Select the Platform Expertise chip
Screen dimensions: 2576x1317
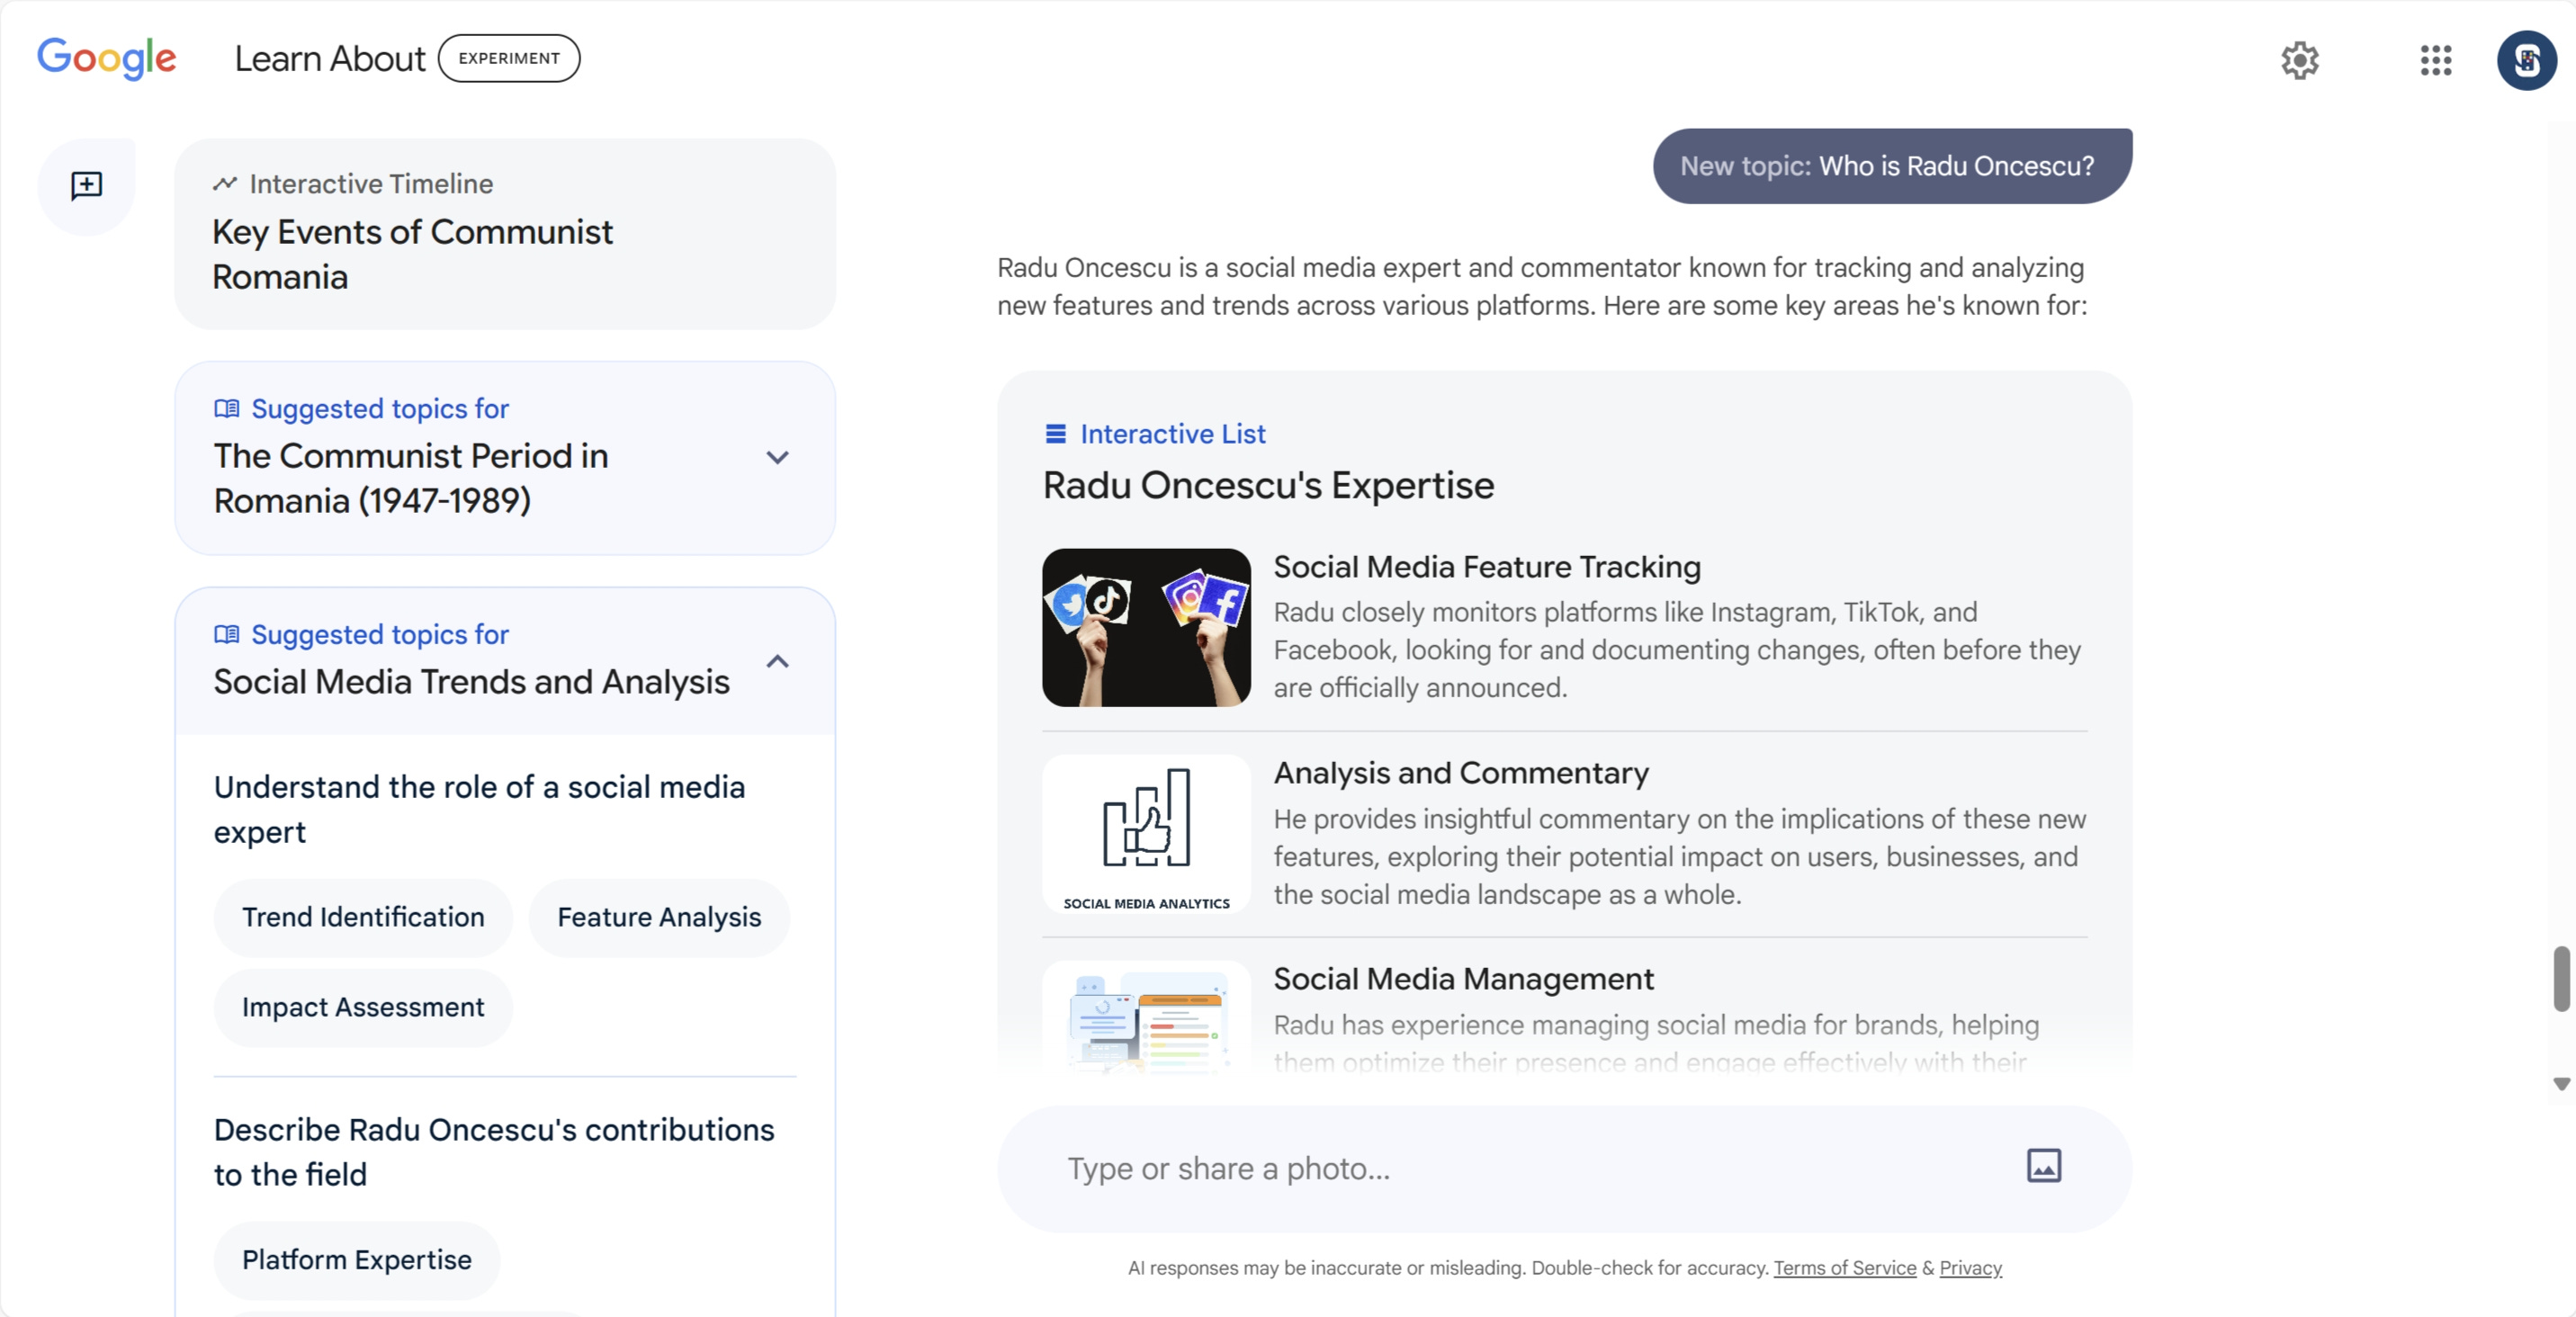[x=357, y=1260]
